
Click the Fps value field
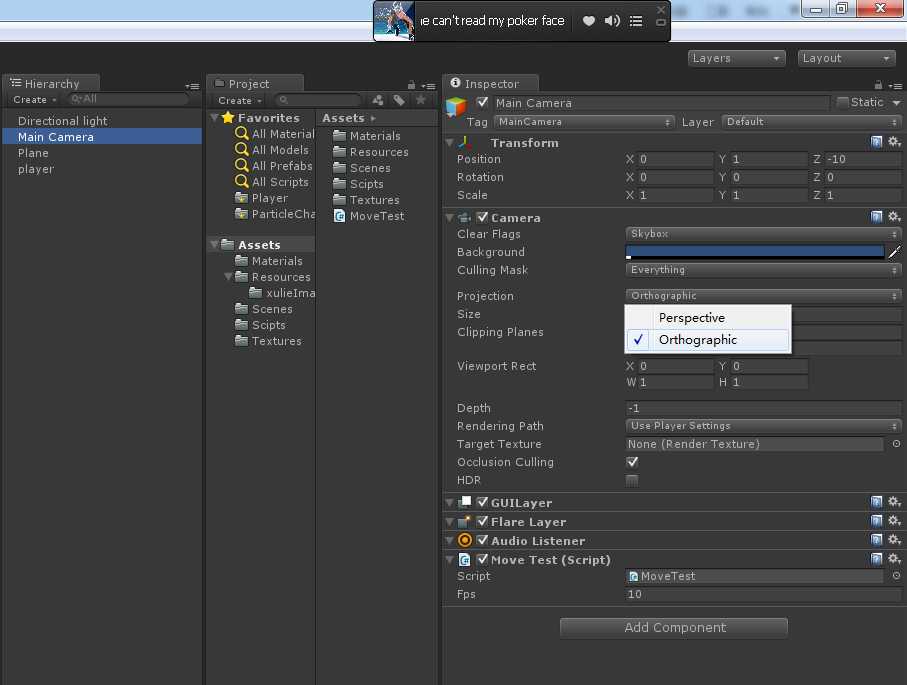764,594
